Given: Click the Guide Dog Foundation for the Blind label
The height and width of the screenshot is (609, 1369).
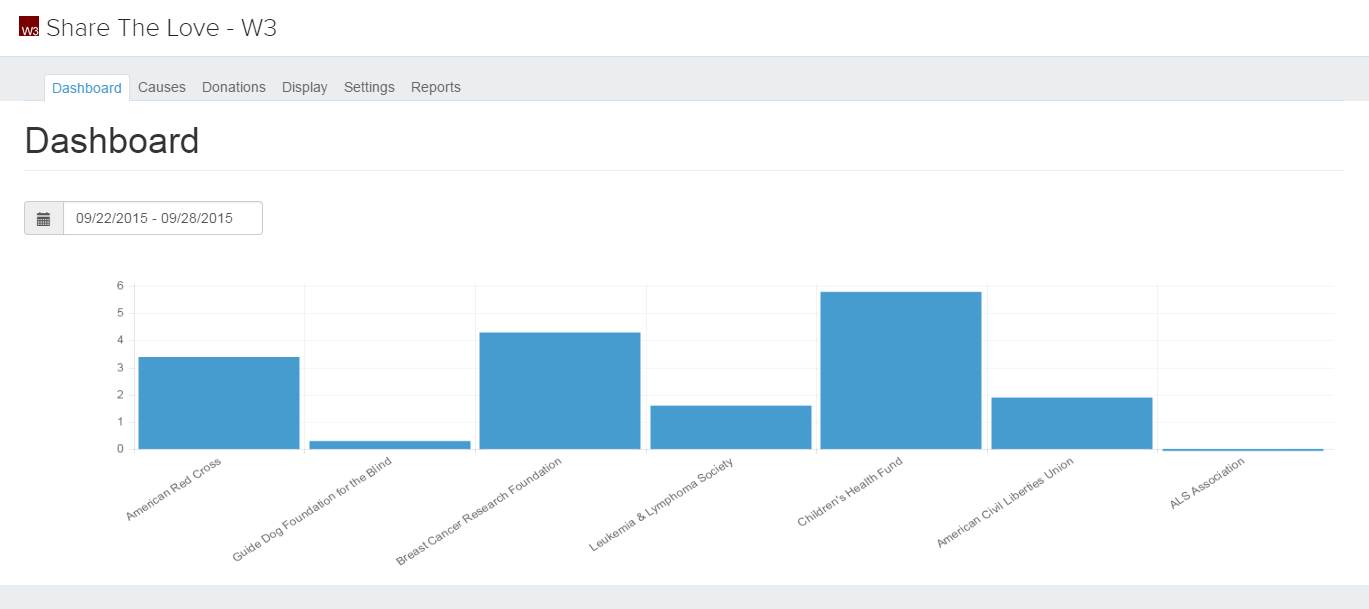Looking at the screenshot, I should (x=312, y=509).
